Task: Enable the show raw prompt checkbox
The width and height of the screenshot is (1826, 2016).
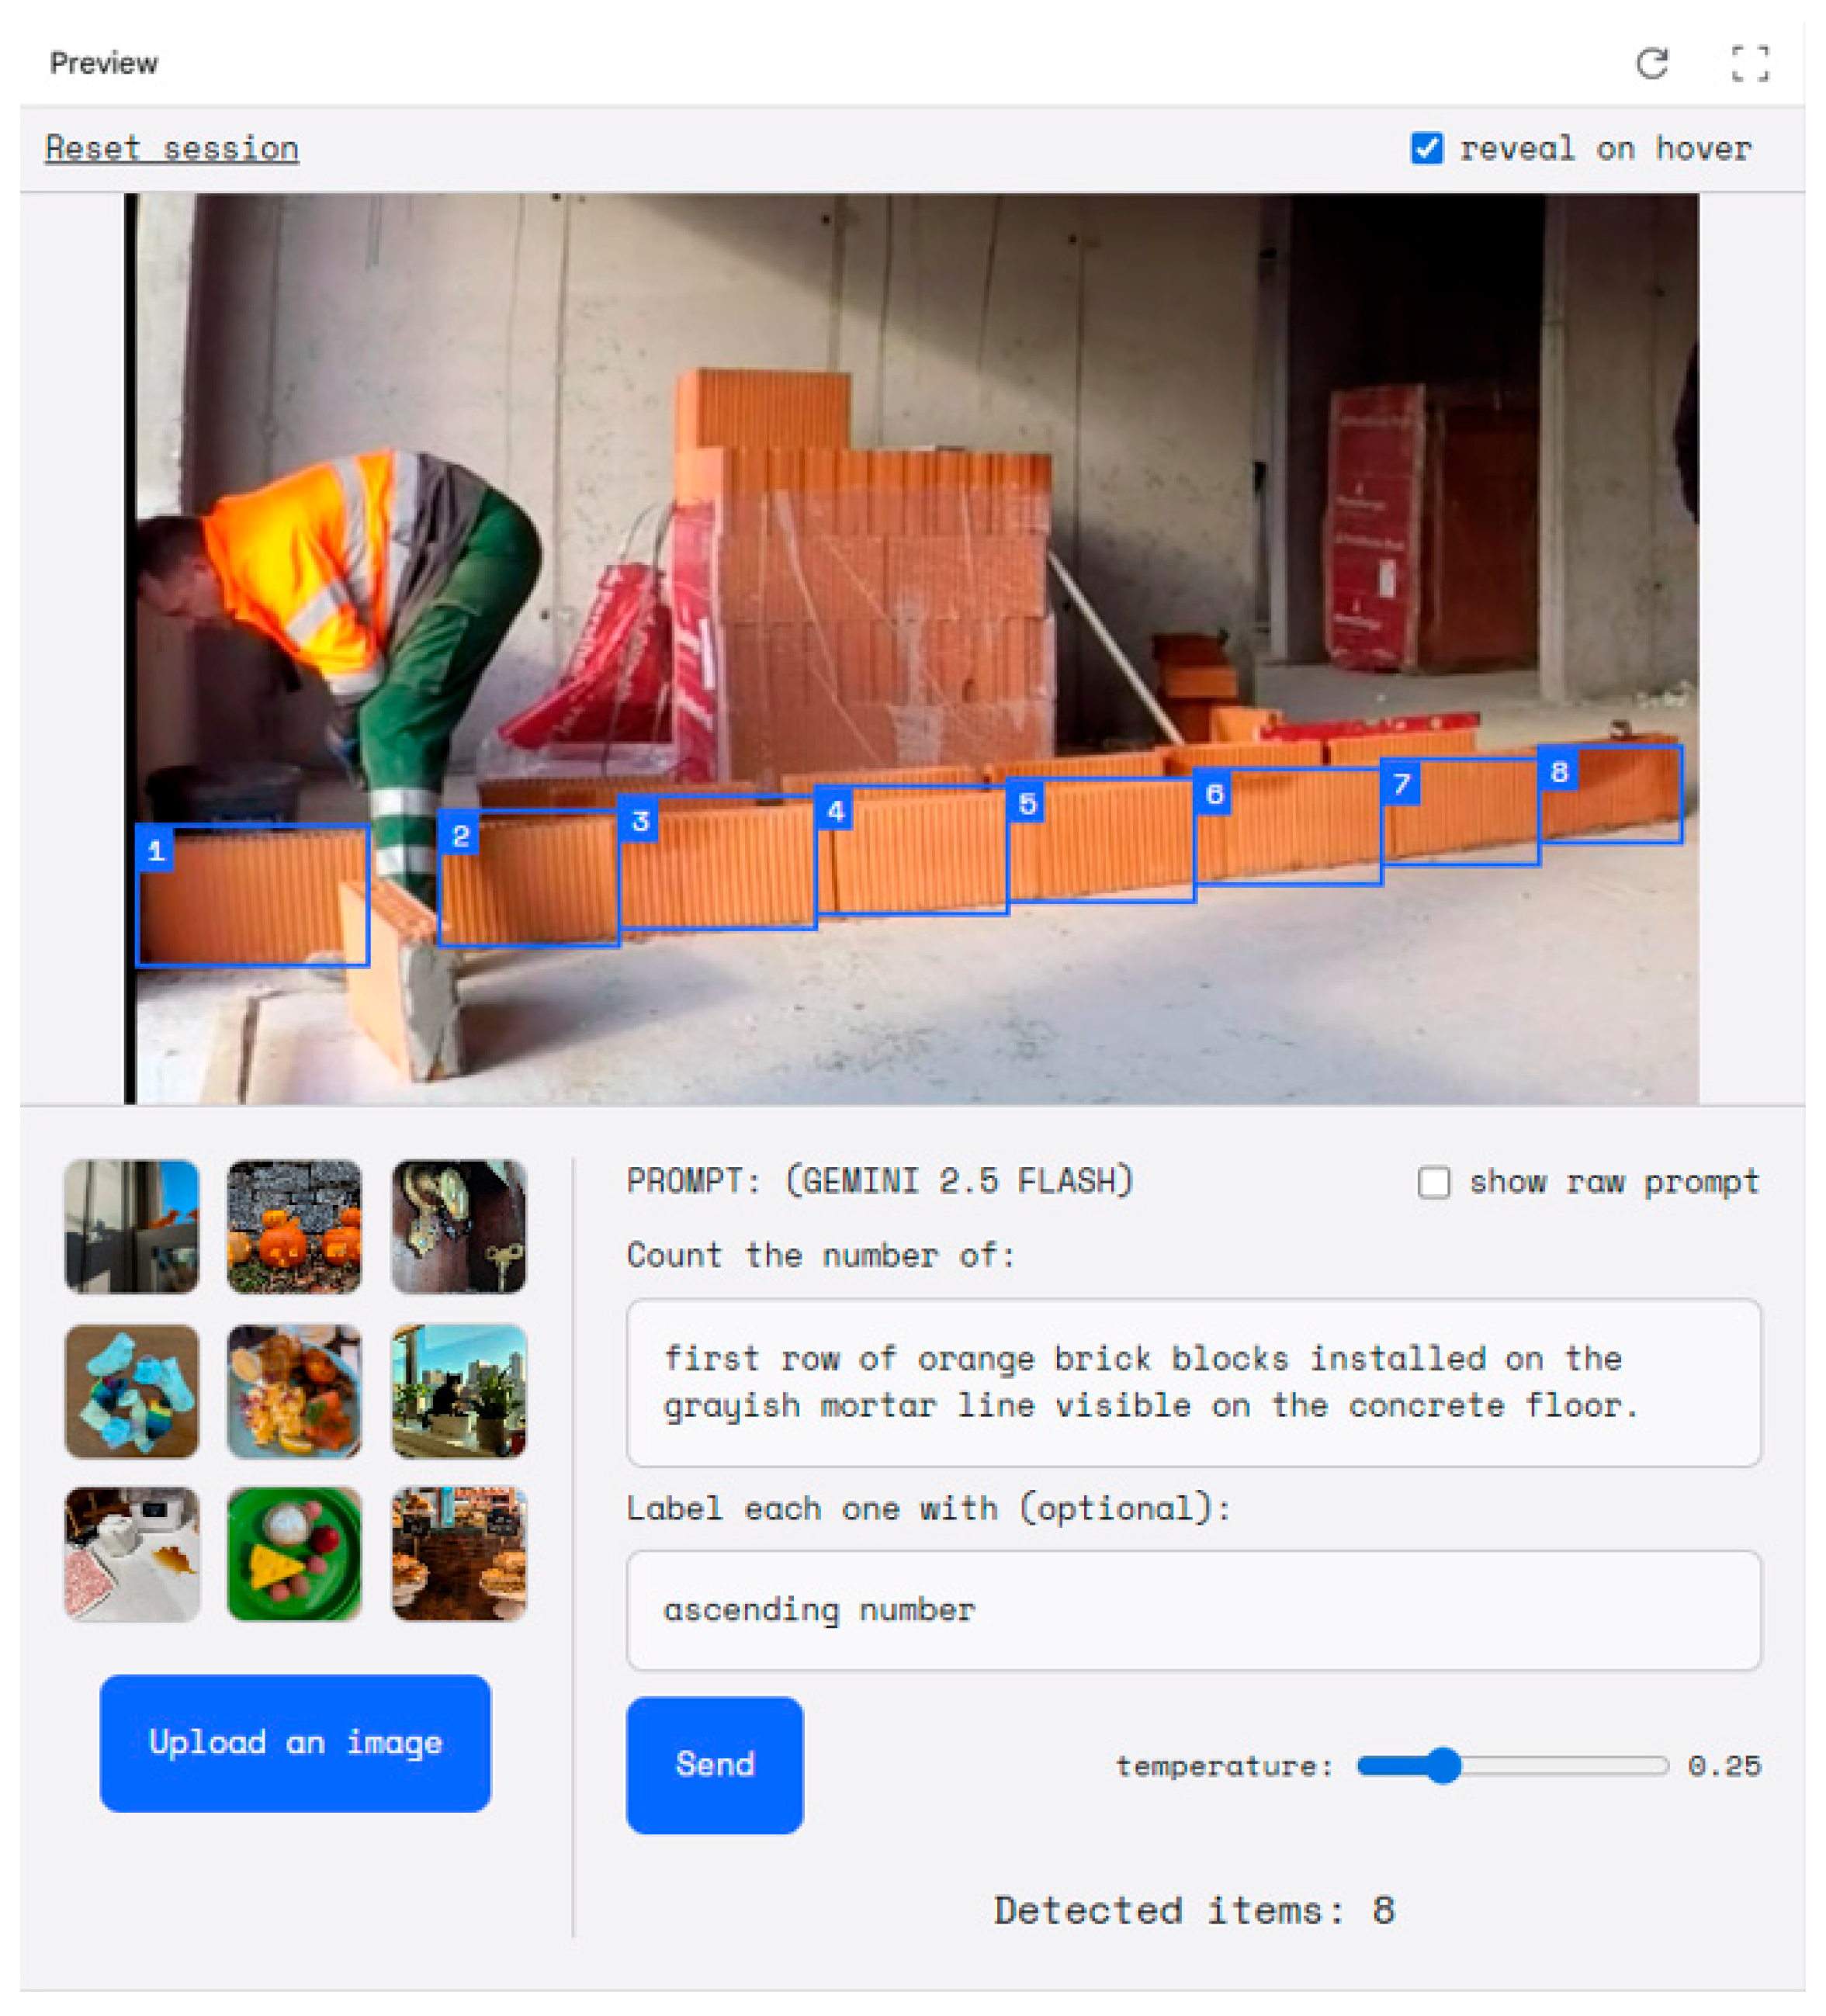Action: [1433, 1181]
